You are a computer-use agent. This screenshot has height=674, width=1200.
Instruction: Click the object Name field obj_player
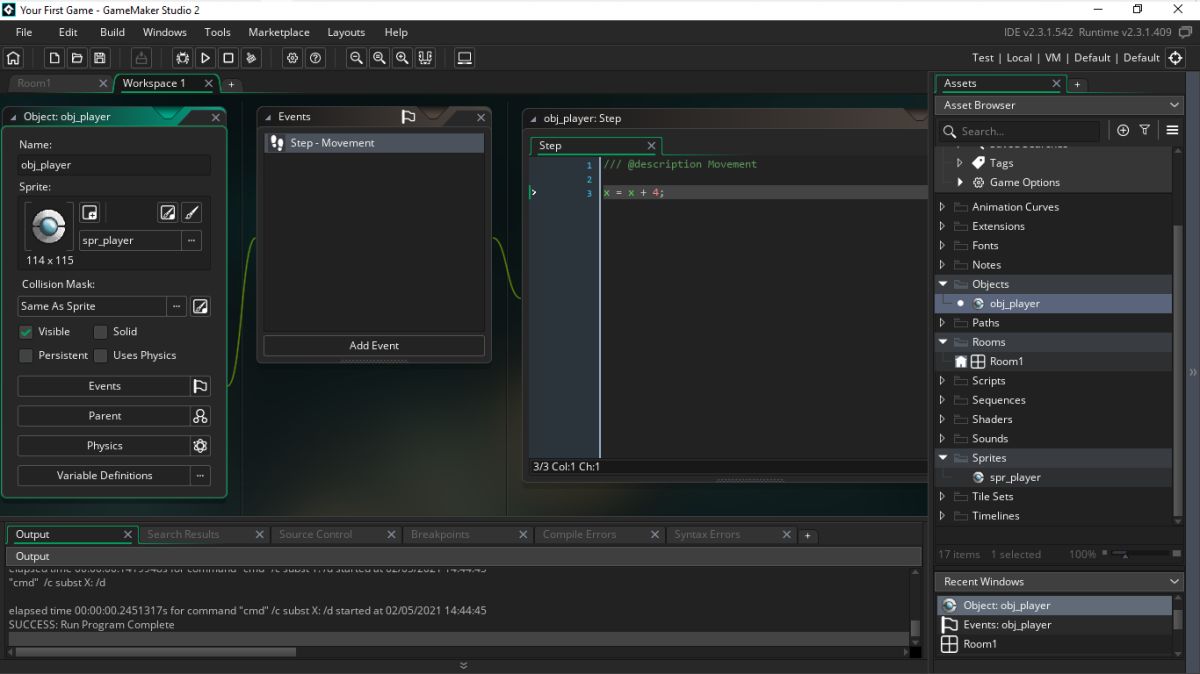(114, 165)
